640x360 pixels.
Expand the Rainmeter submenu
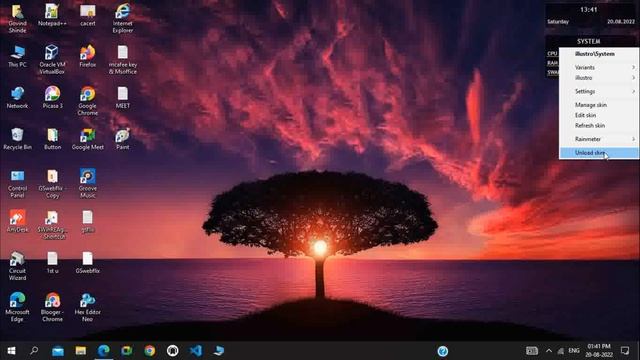tap(599, 139)
